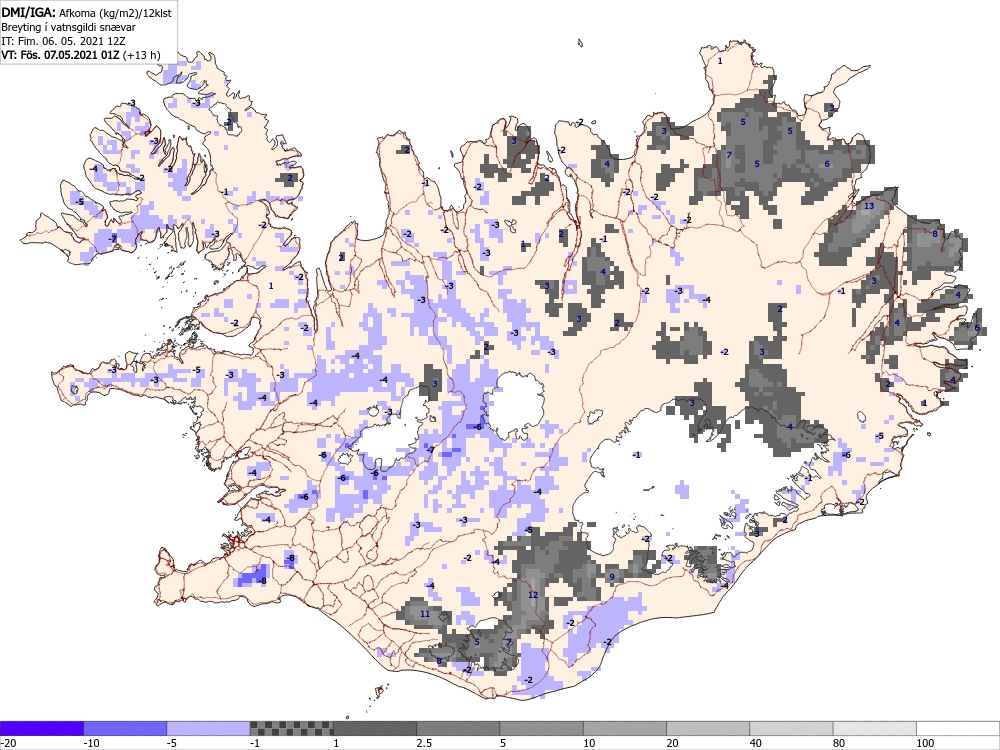Click the value 13 on the map
The height and width of the screenshot is (750, 1000).
pos(869,206)
